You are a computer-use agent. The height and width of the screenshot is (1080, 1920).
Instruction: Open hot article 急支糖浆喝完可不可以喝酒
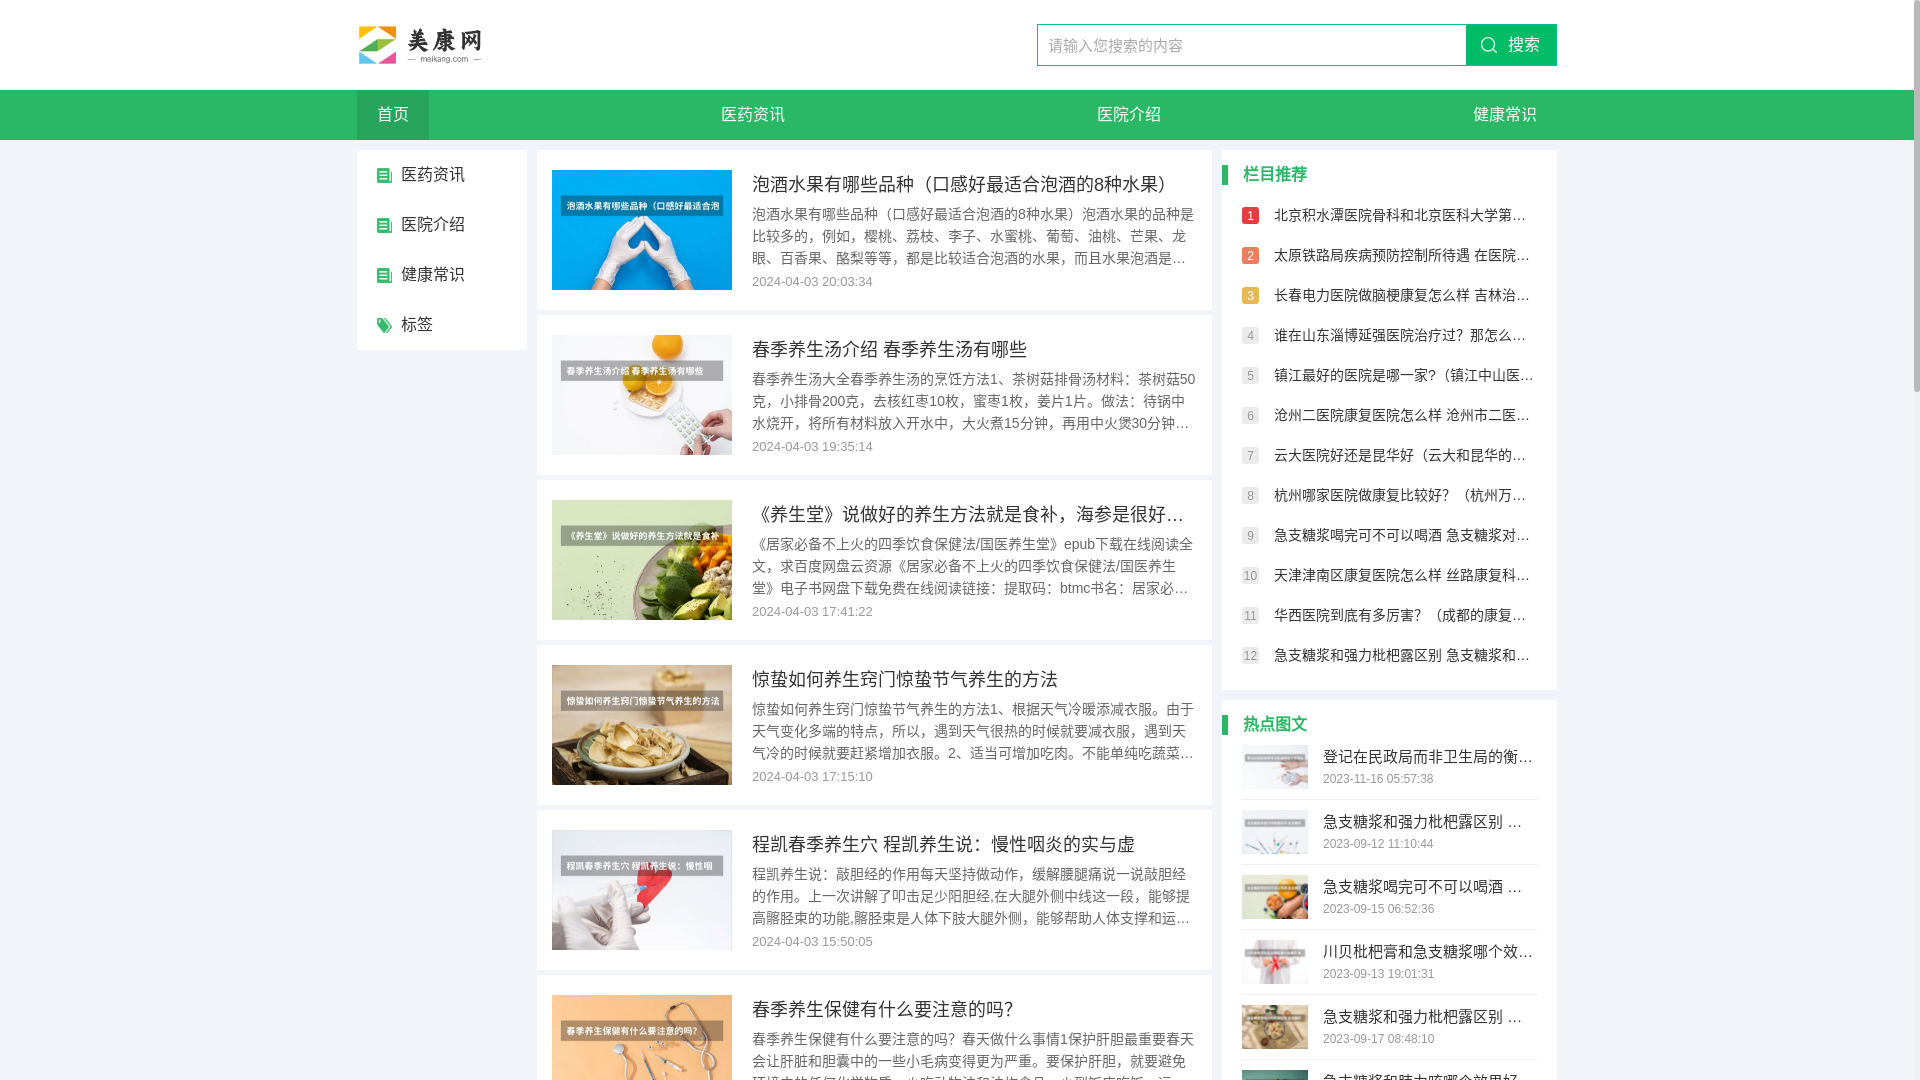click(x=1423, y=887)
